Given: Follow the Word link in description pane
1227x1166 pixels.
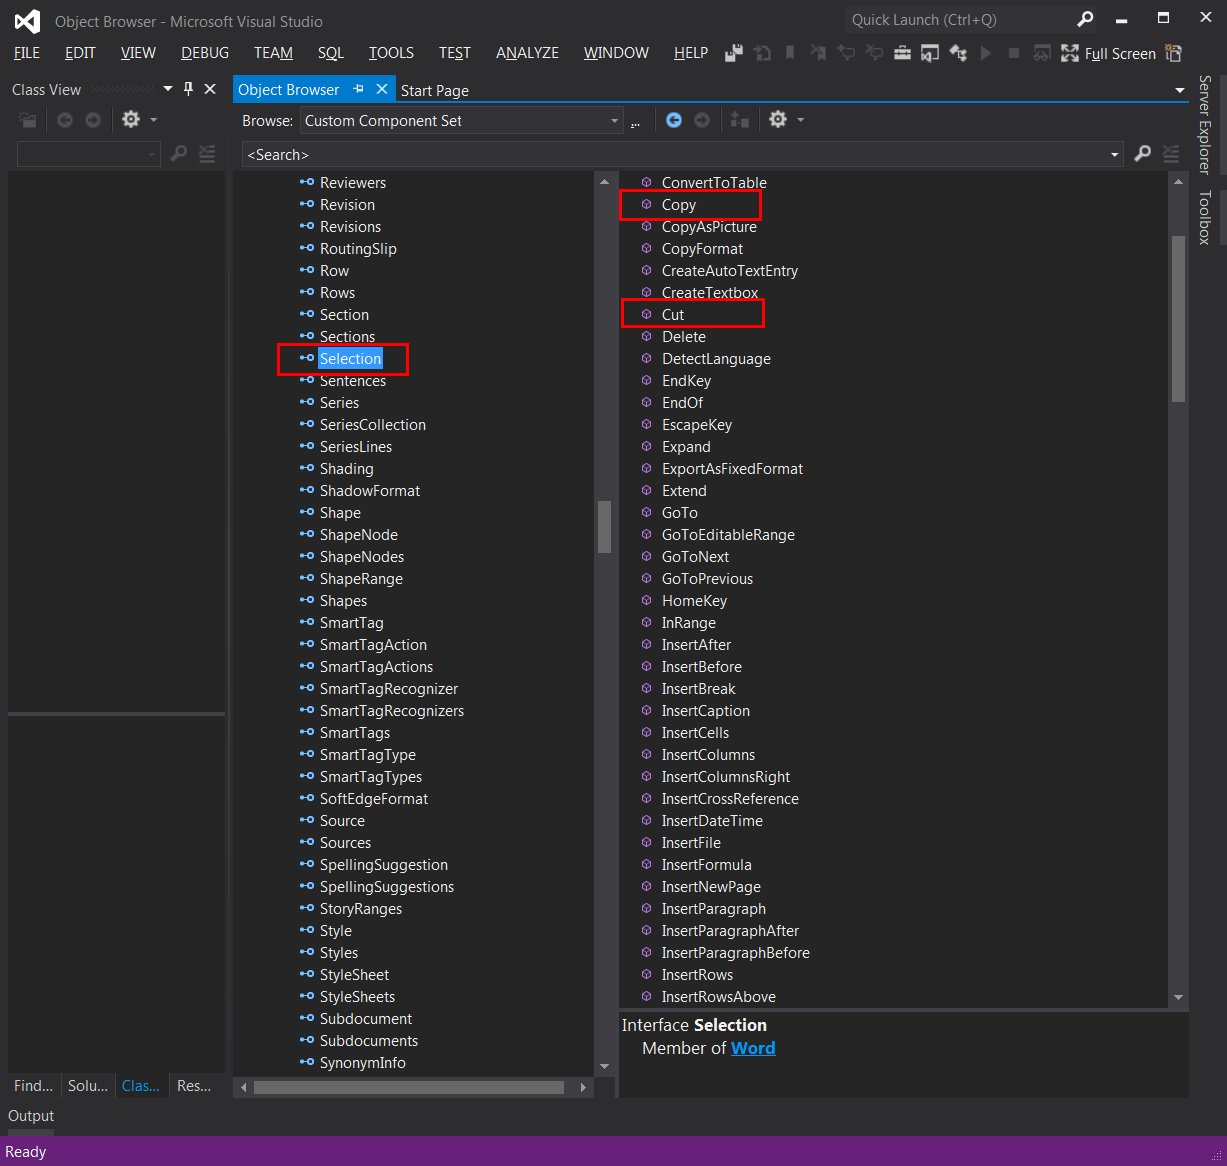Looking at the screenshot, I should tap(753, 1048).
